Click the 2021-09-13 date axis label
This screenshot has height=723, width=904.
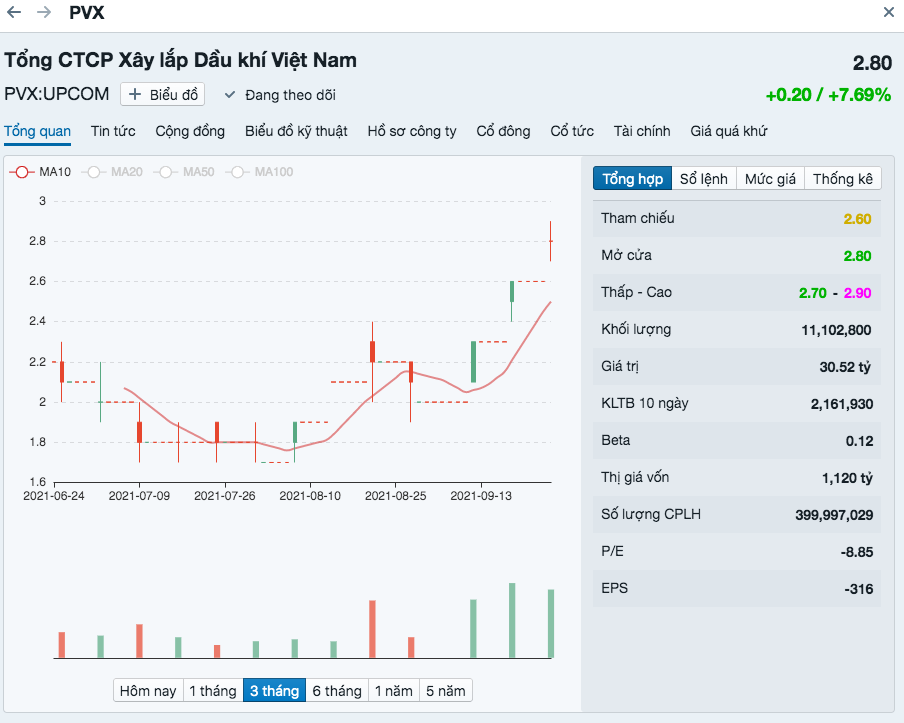click(481, 496)
